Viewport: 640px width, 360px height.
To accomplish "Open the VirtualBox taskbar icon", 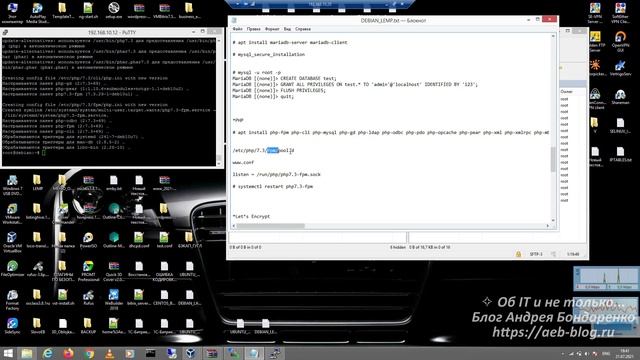I will click(191, 353).
